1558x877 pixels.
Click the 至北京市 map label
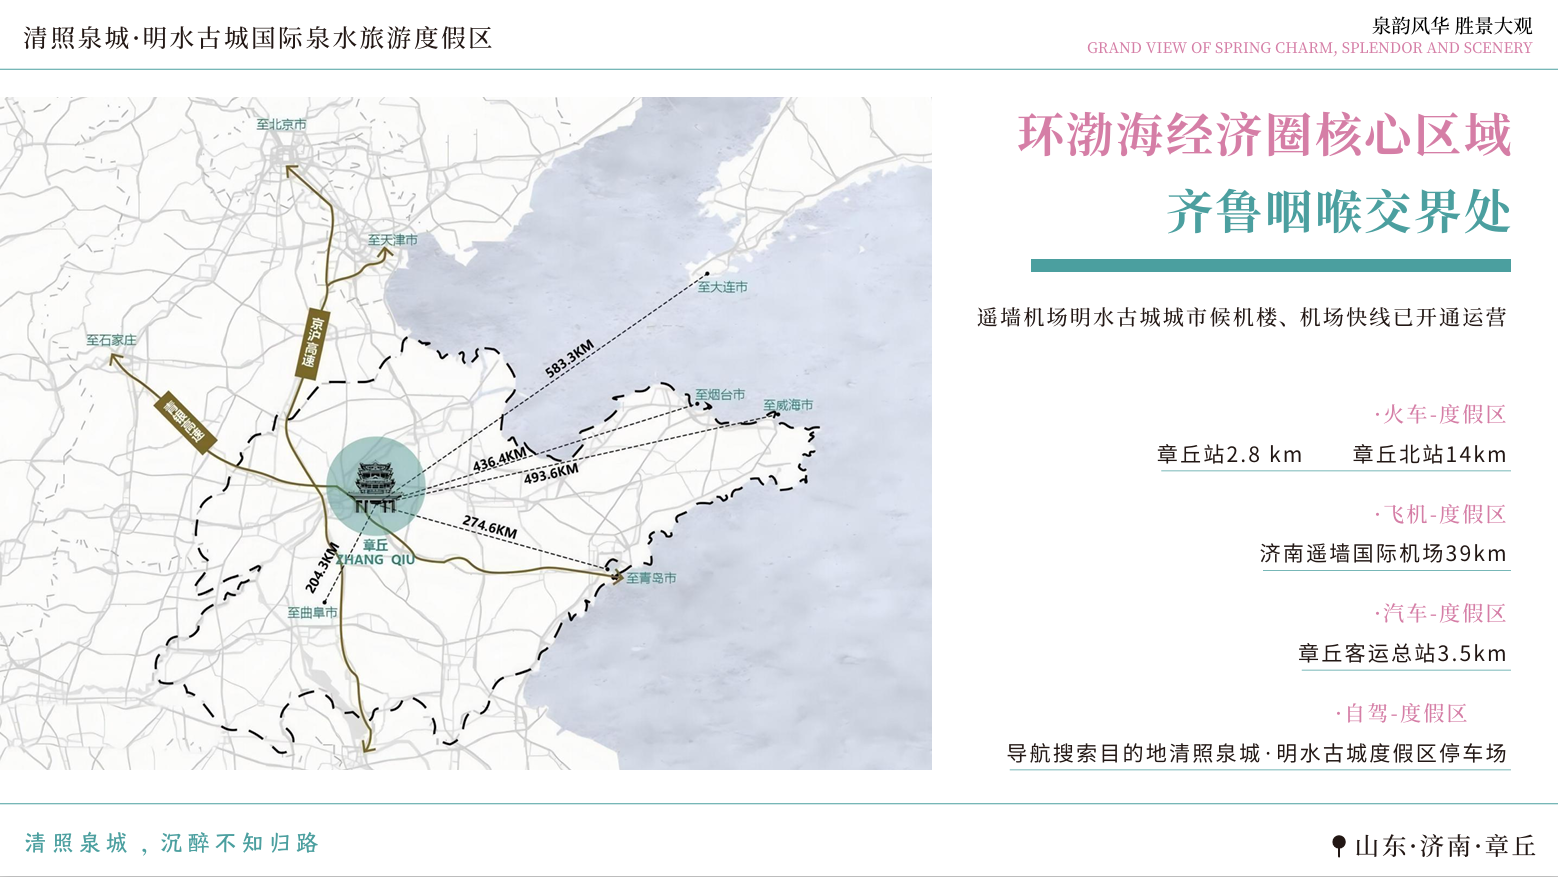pyautogui.click(x=281, y=125)
